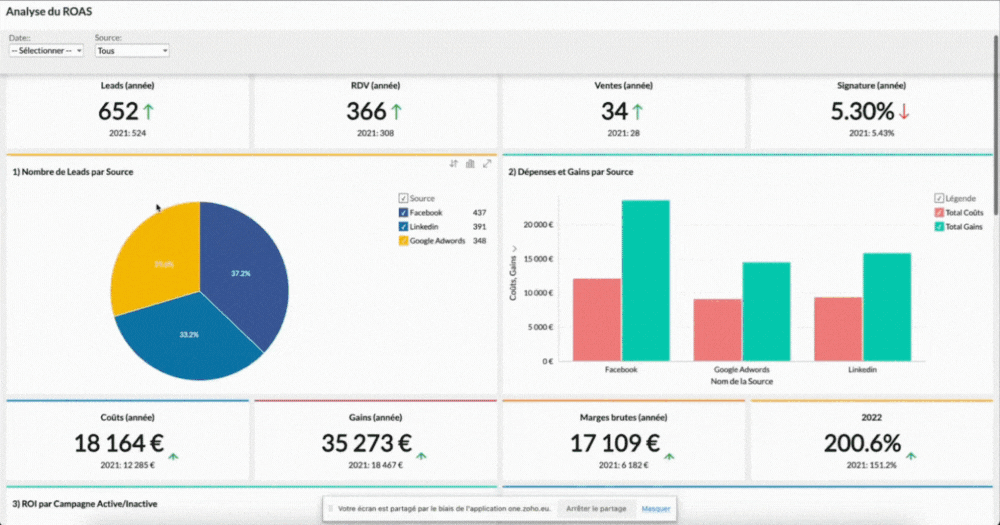Click the green up arrow beside Ventes 34
Screen dimensions: 1000x525
coord(637,111)
